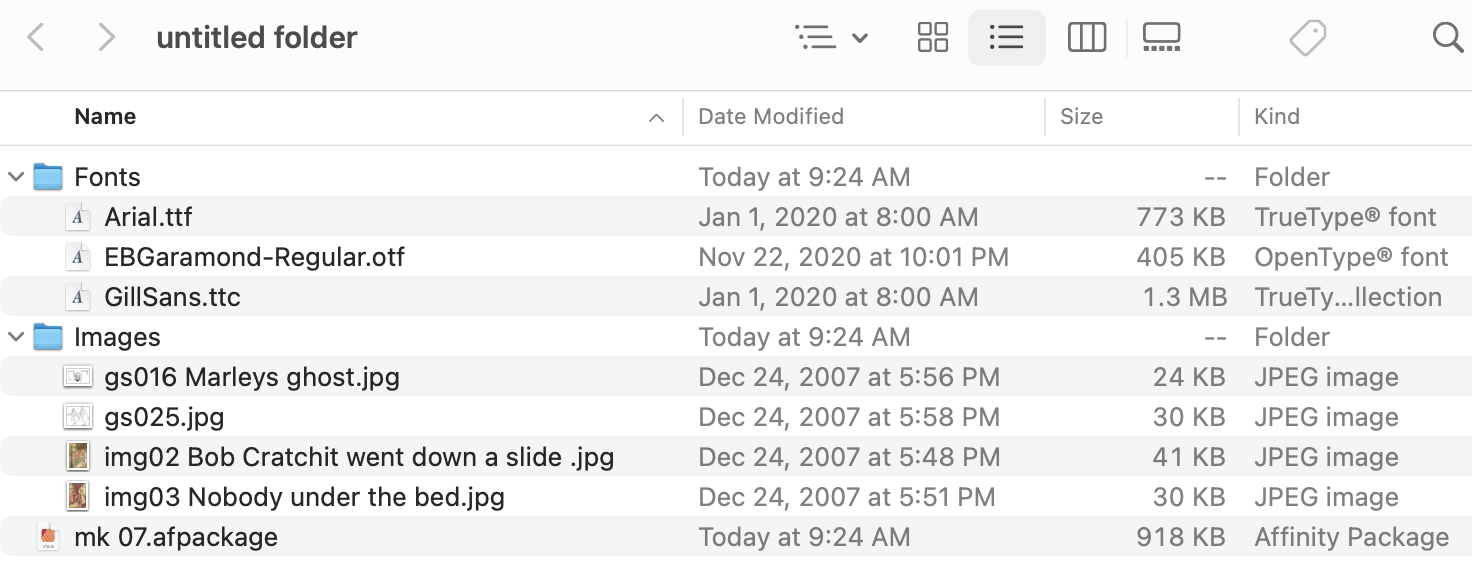This screenshot has width=1472, height=570.
Task: Toggle sort direction caret in Name header
Action: (x=656, y=118)
